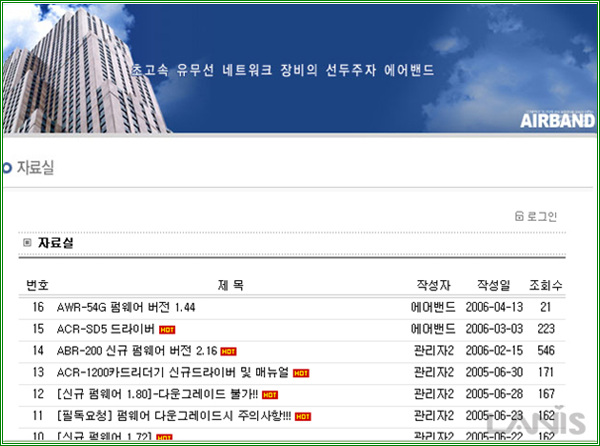
Task: Click post number 11
Action: click(38, 416)
